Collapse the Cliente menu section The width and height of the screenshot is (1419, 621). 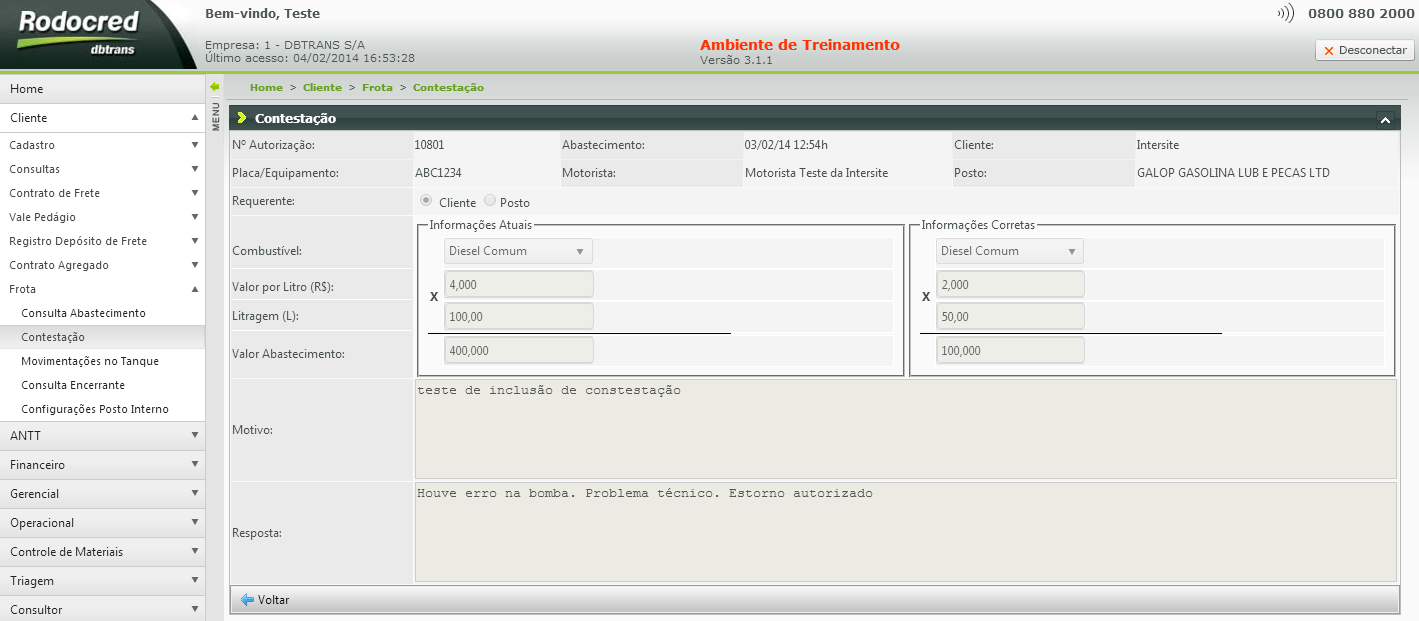(x=102, y=118)
